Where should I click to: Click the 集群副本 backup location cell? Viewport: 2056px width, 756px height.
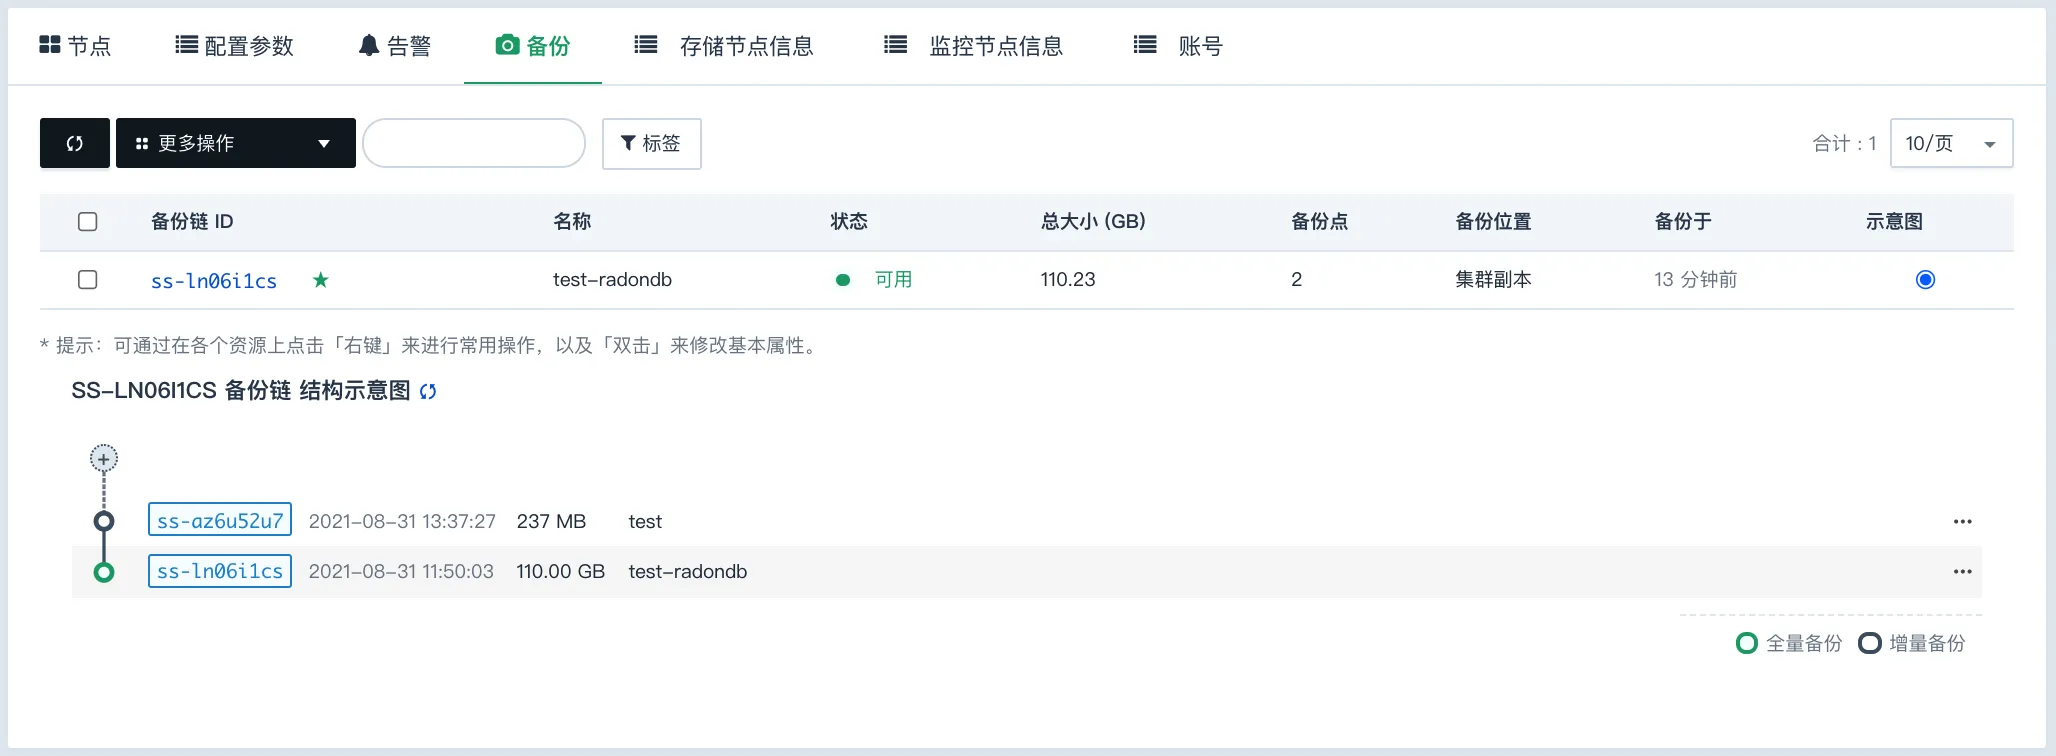[1493, 280]
